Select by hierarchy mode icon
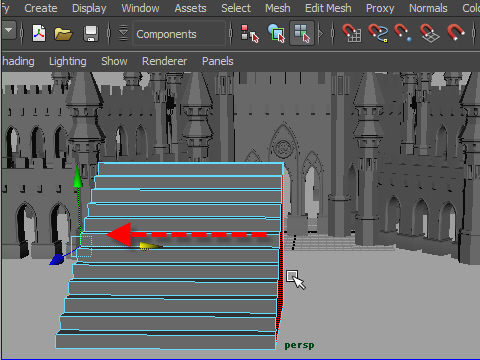 click(x=249, y=33)
